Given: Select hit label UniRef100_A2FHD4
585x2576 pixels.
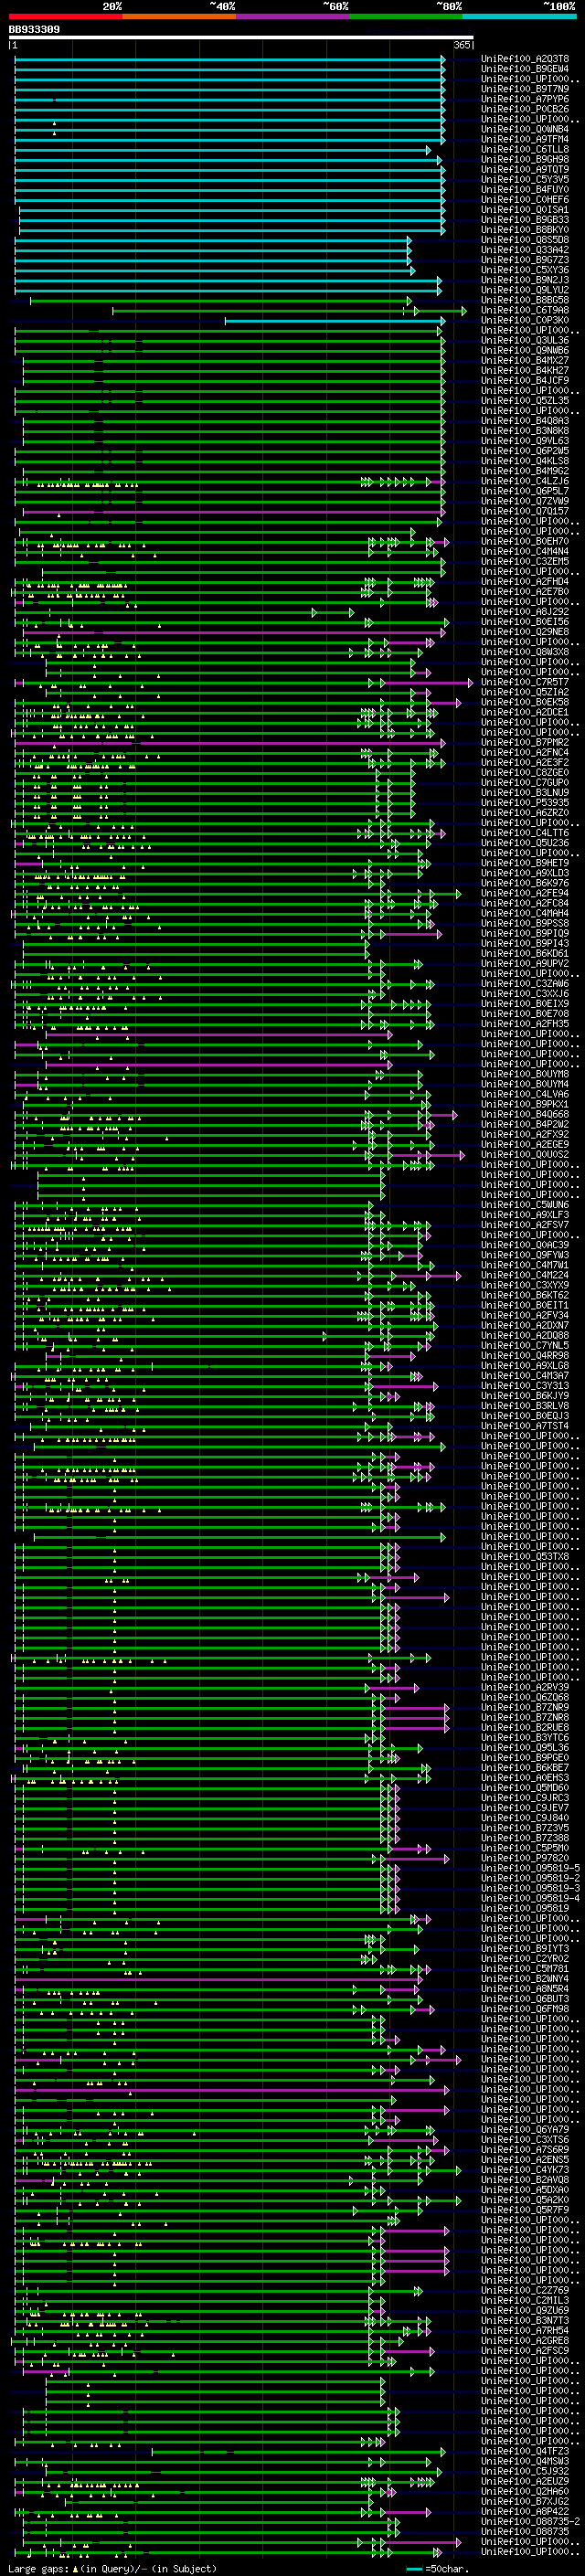Looking at the screenshot, I should tap(525, 581).
